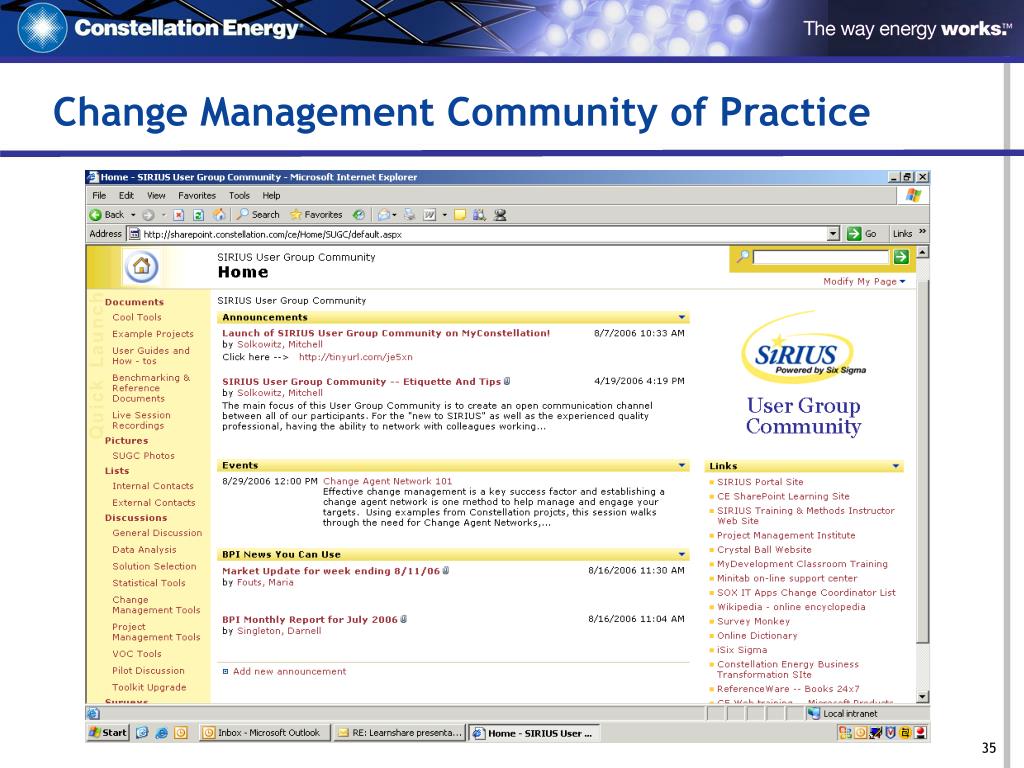This screenshot has height=768, width=1024.
Task: Open the Favorites menu in menu bar
Action: point(197,195)
